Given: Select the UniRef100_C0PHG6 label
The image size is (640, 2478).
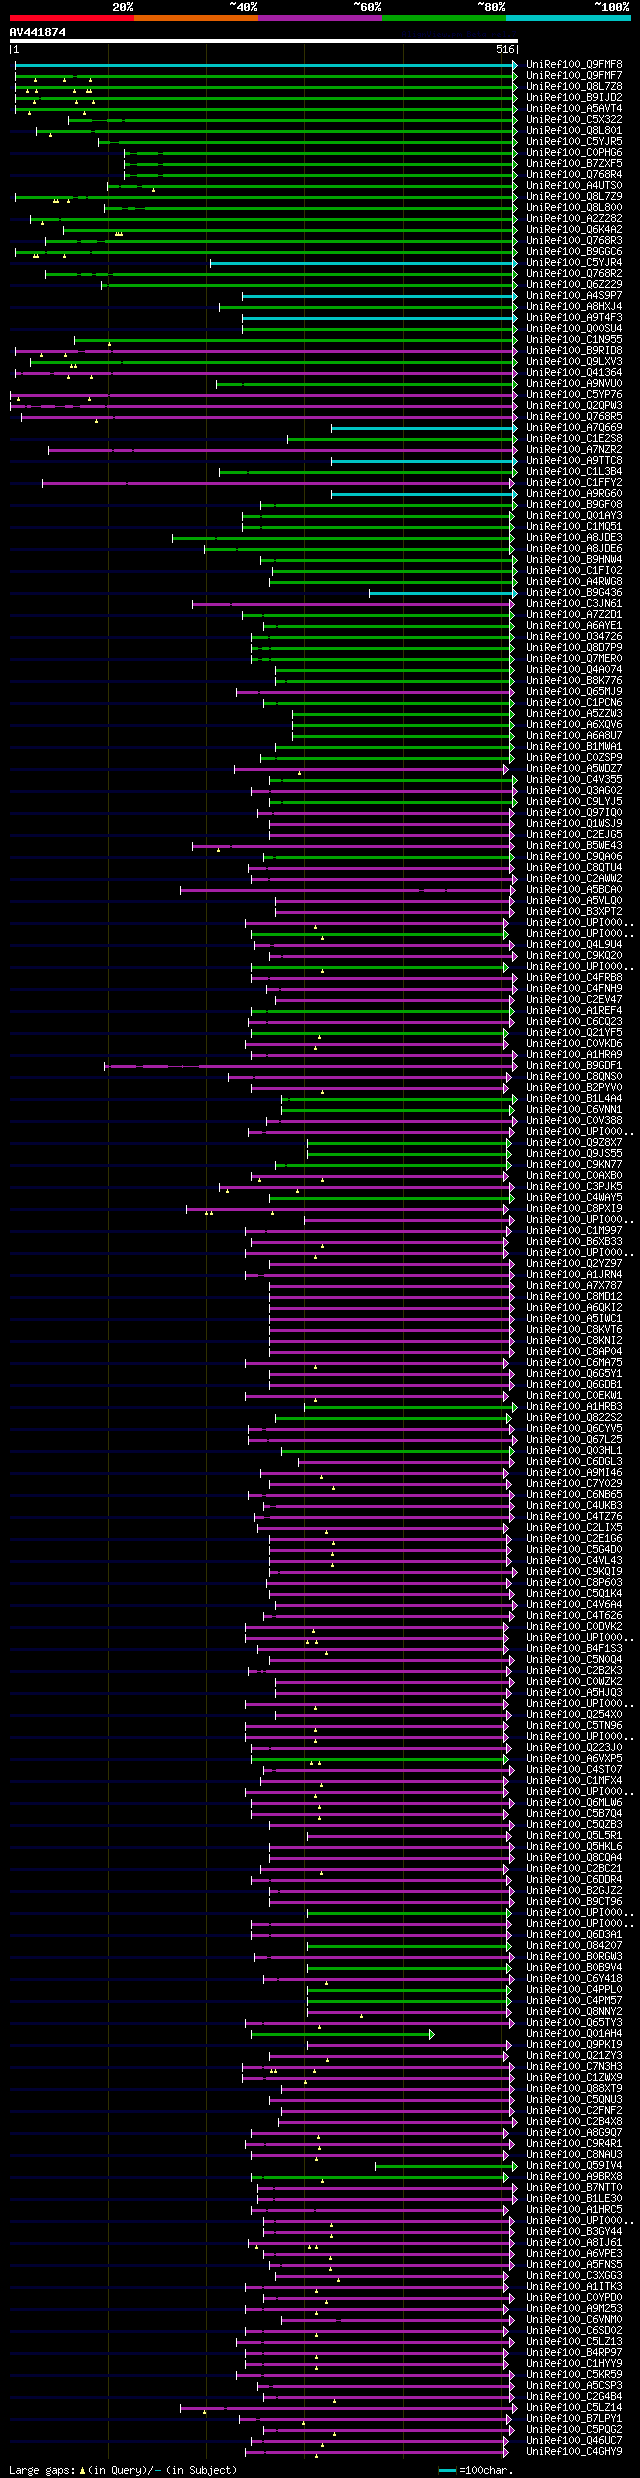Looking at the screenshot, I should tap(574, 153).
